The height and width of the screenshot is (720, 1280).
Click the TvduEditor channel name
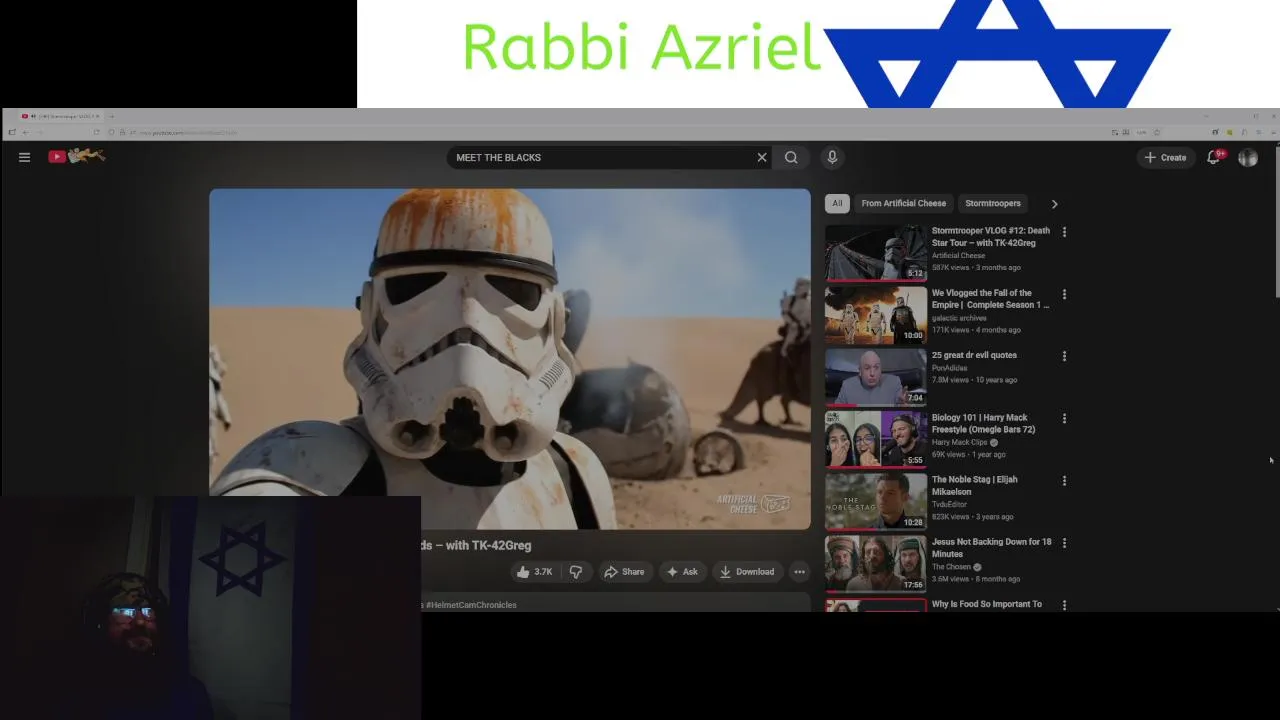pyautogui.click(x=949, y=504)
